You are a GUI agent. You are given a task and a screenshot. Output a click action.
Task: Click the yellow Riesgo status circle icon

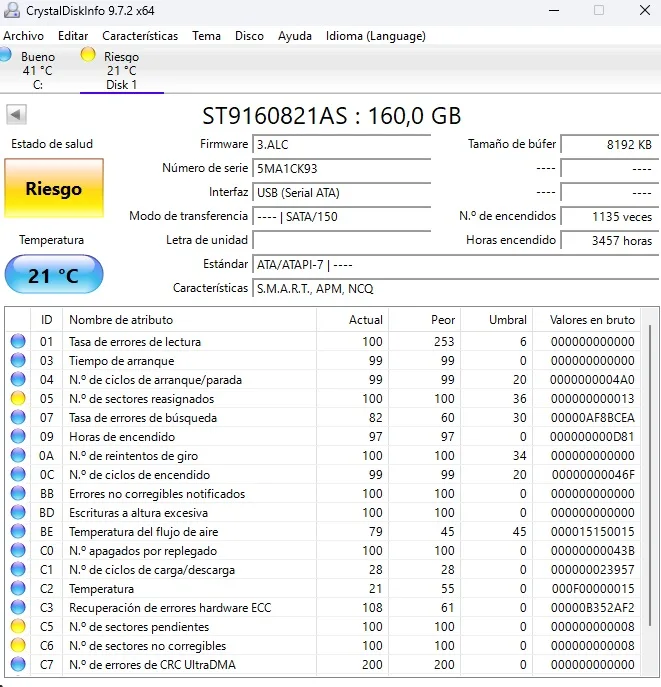coord(88,55)
